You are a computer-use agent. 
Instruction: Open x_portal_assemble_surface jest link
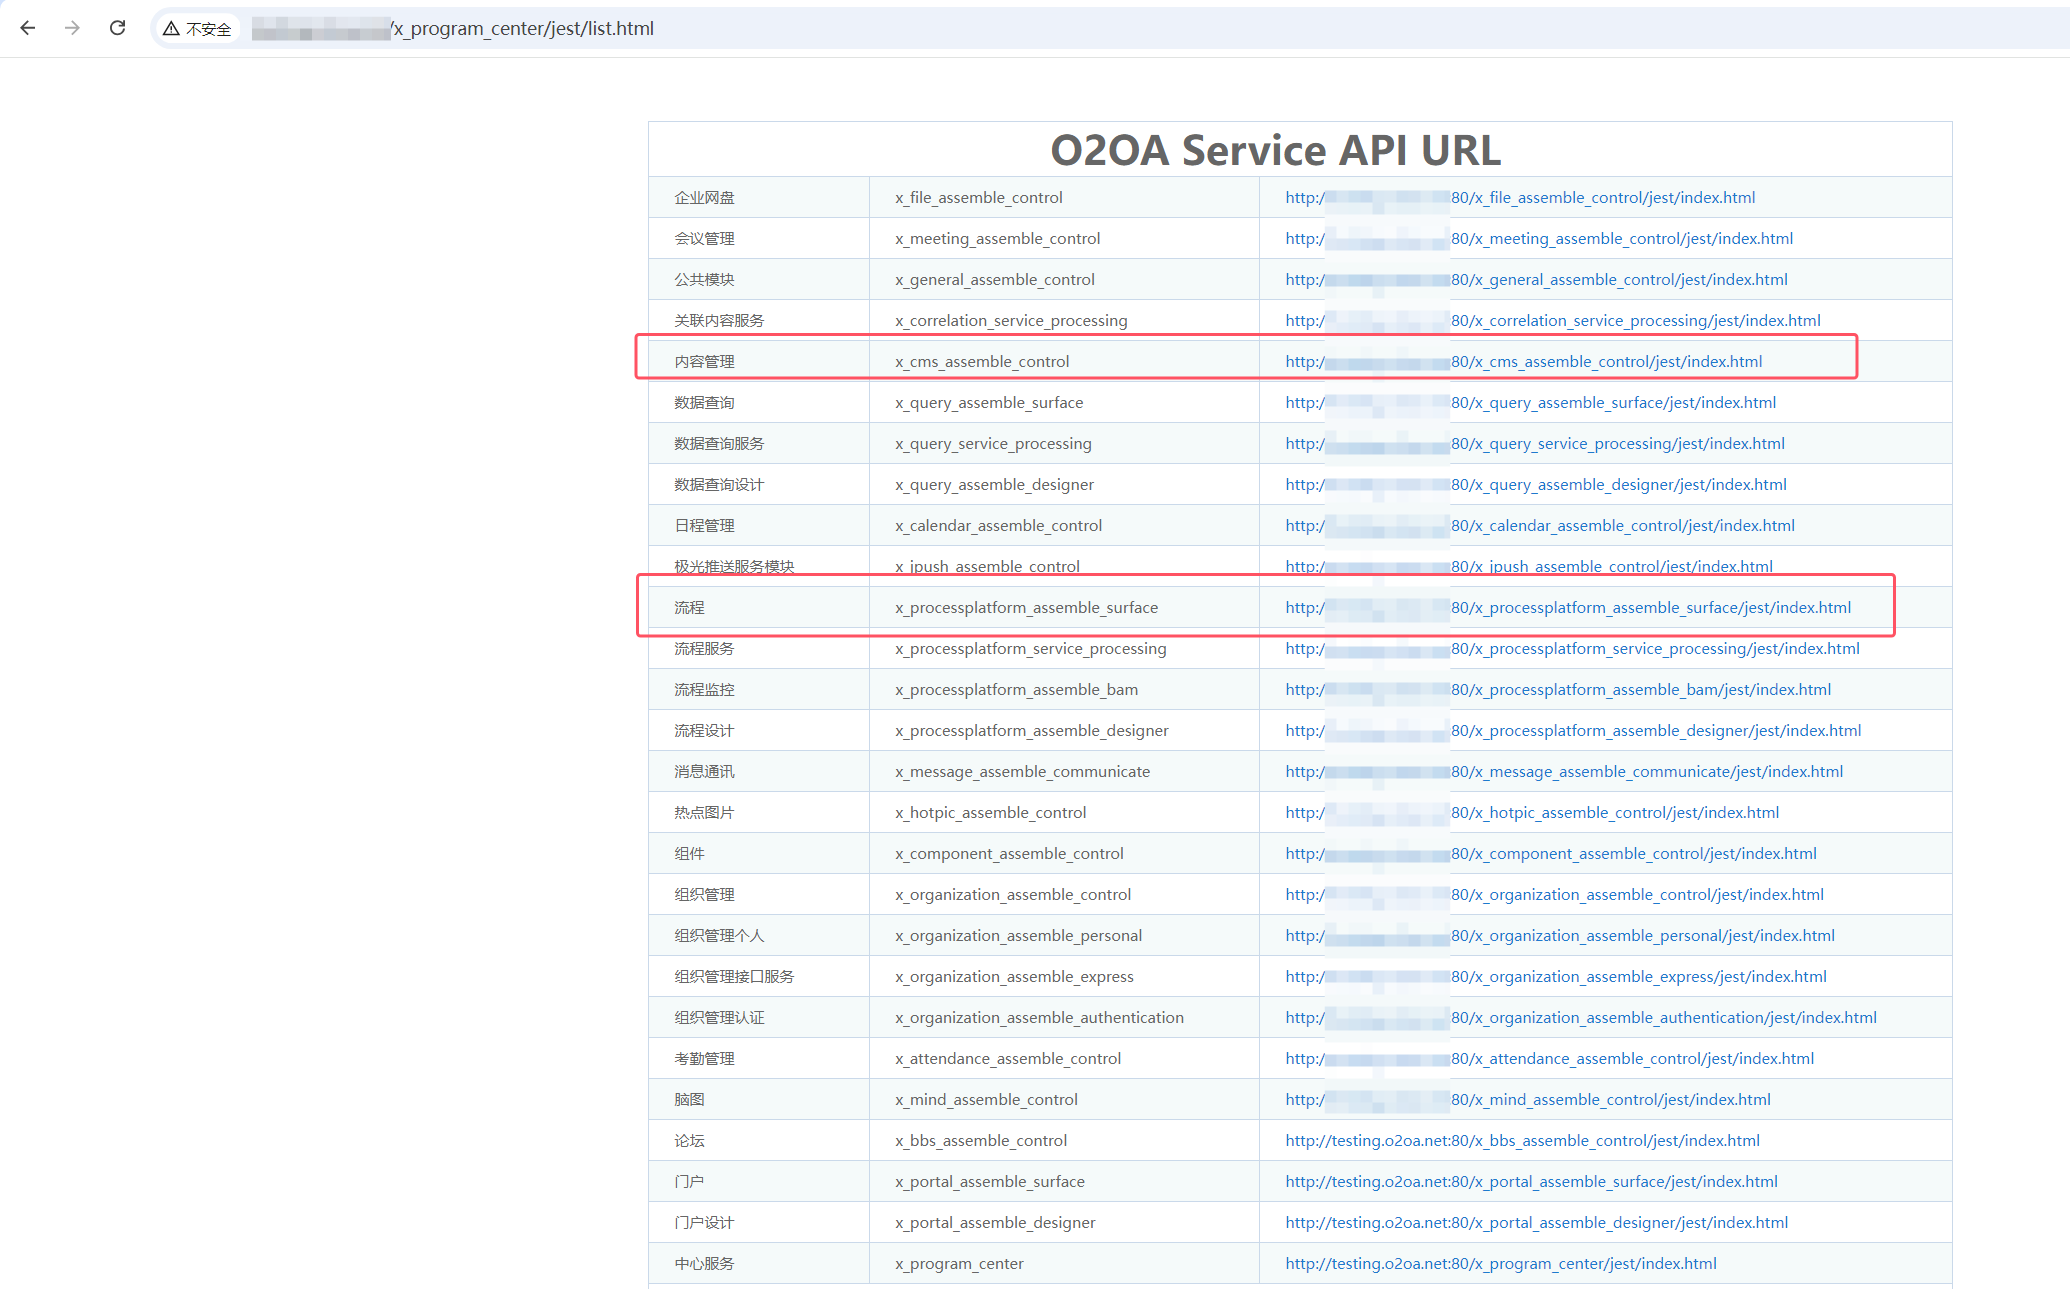point(1531,1182)
